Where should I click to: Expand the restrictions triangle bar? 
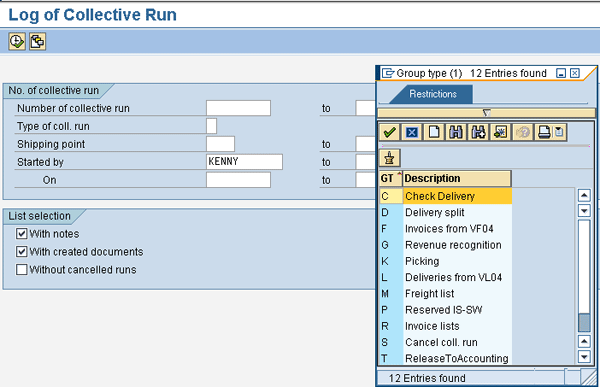(486, 113)
